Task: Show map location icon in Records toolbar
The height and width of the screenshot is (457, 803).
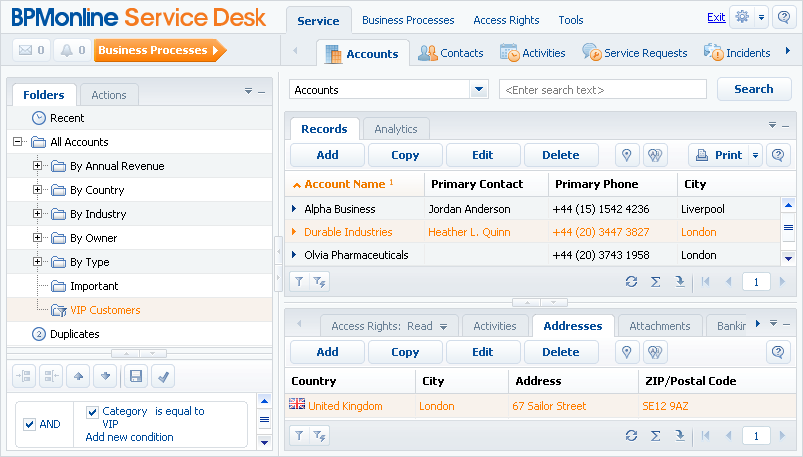Action: (627, 155)
